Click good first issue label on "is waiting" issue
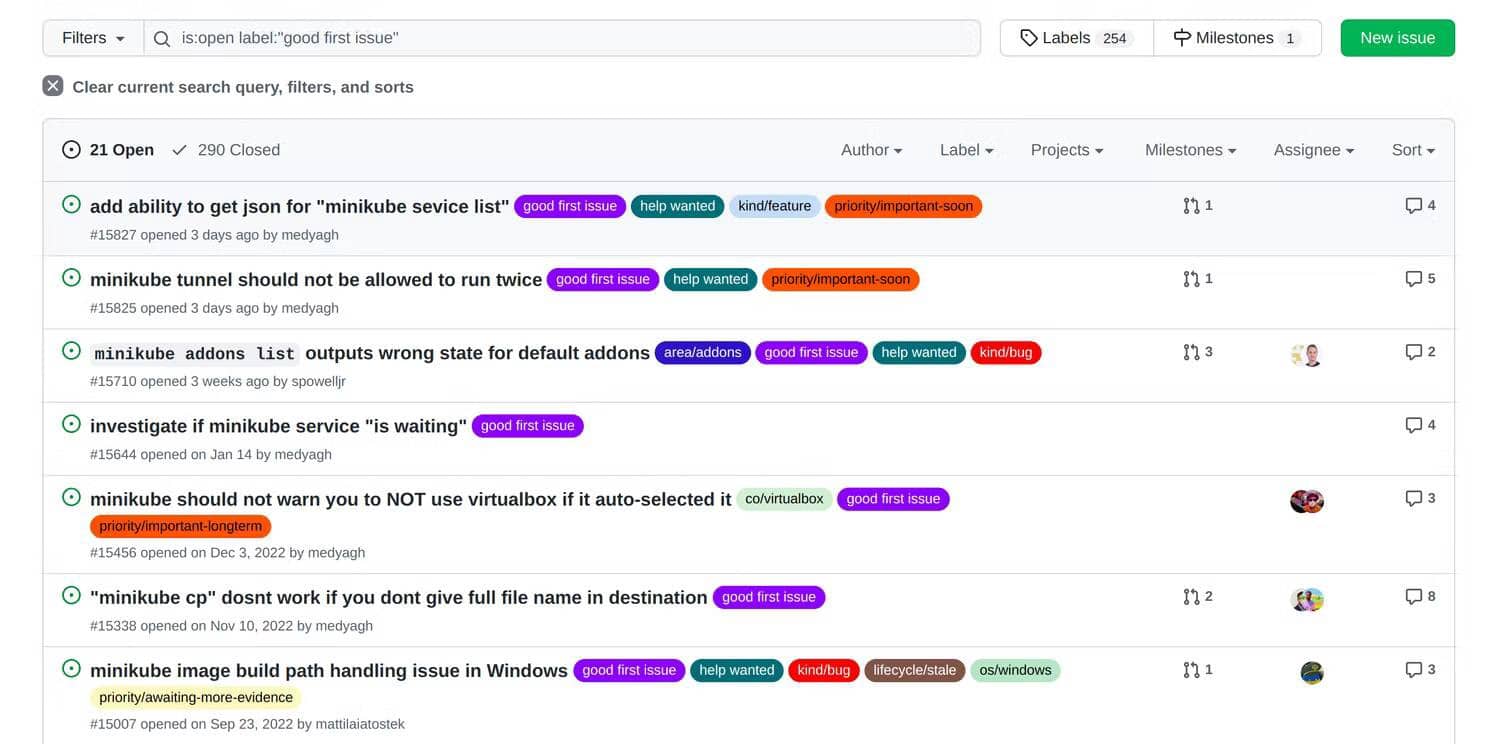1500x744 pixels. coord(528,425)
